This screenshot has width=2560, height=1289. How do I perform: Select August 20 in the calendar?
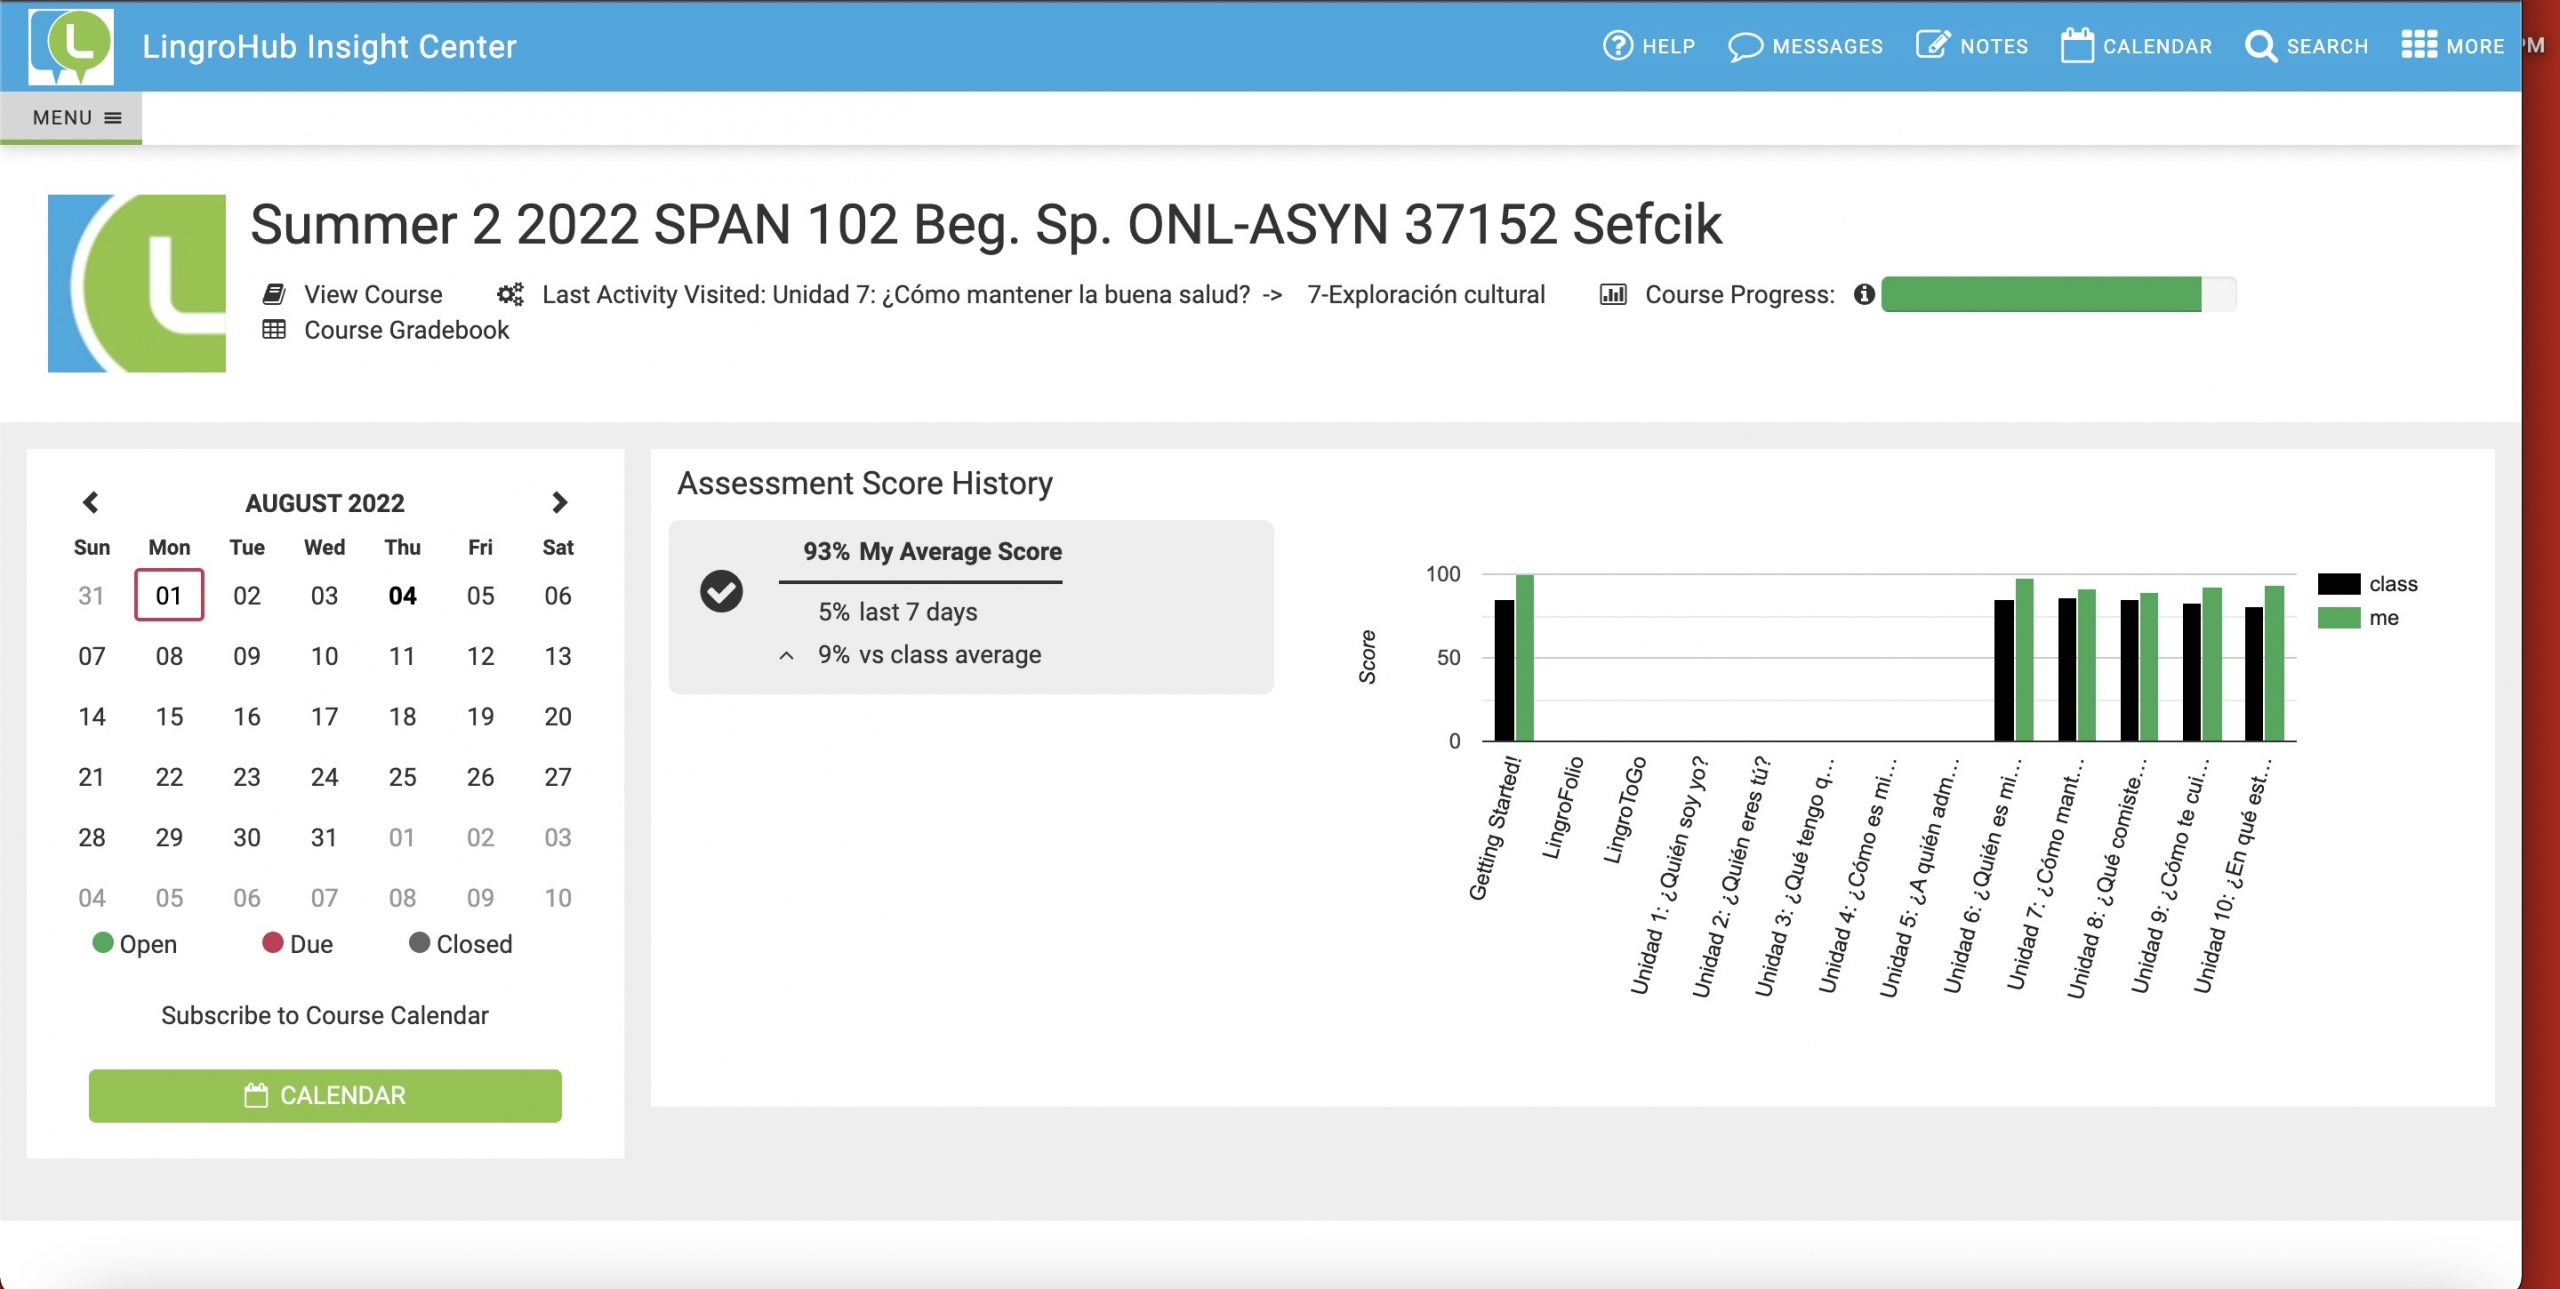tap(558, 717)
